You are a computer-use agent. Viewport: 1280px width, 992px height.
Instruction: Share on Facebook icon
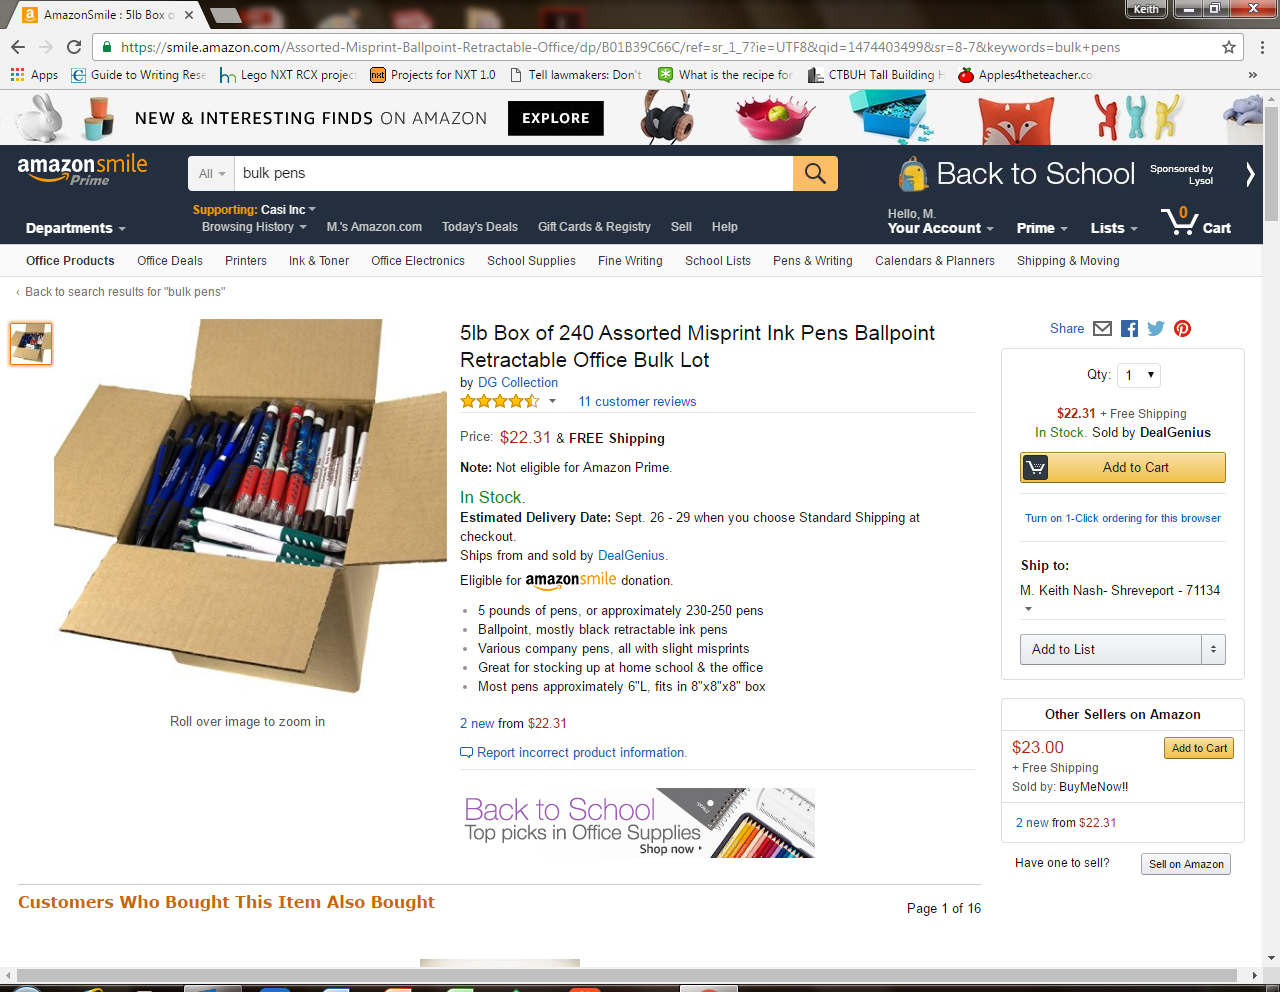coord(1129,329)
